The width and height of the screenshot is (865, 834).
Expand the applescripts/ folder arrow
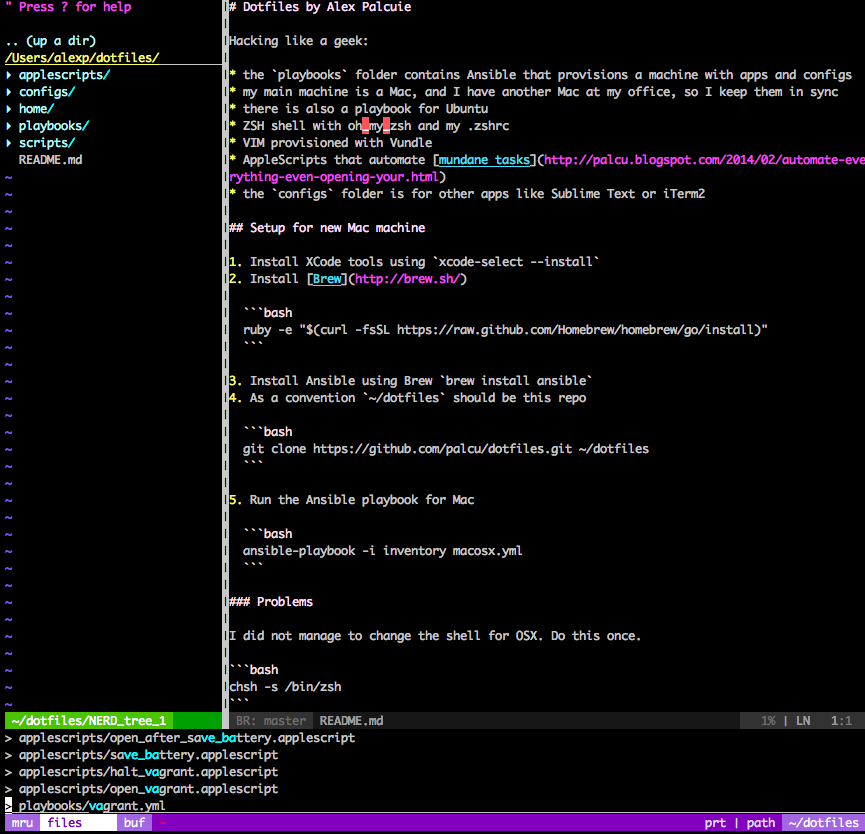pos(9,75)
